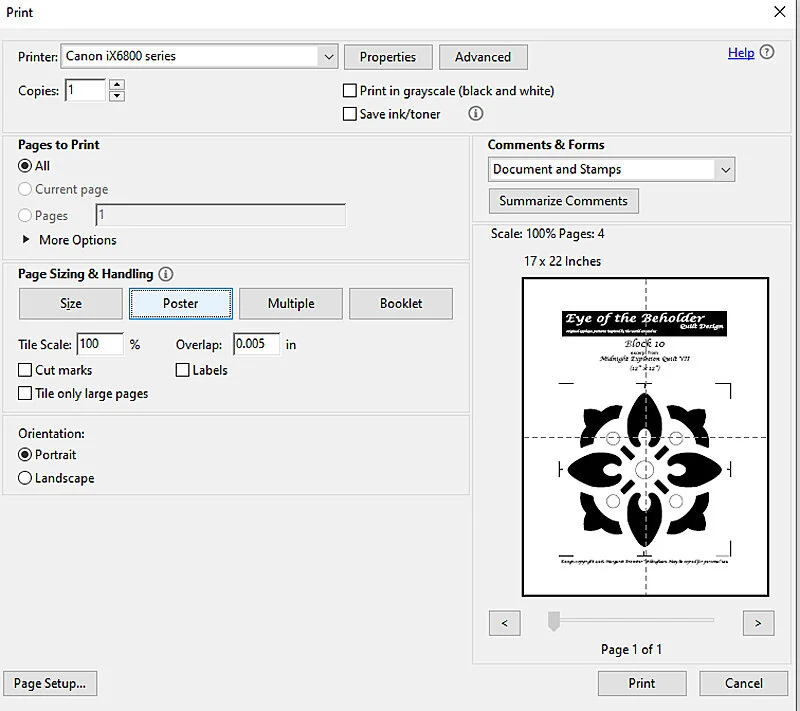The width and height of the screenshot is (800, 711).
Task: Click Summarize Comments button
Action: [x=564, y=201]
